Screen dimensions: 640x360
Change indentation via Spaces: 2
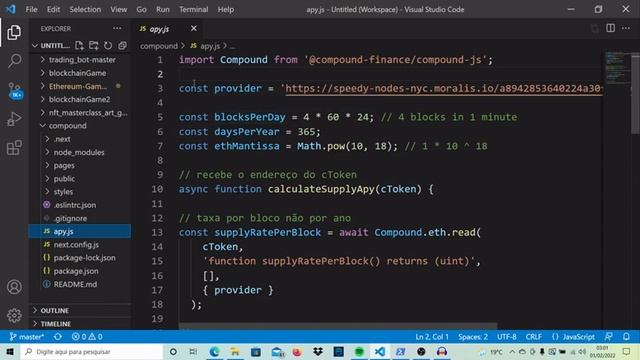click(x=473, y=337)
